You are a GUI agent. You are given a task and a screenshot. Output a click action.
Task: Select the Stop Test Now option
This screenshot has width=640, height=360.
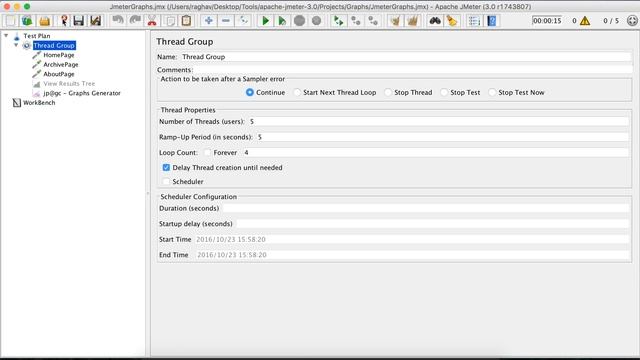(492, 93)
